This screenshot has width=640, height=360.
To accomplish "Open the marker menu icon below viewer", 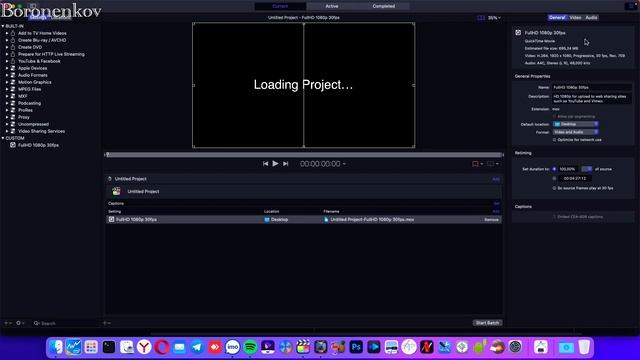I will [477, 164].
